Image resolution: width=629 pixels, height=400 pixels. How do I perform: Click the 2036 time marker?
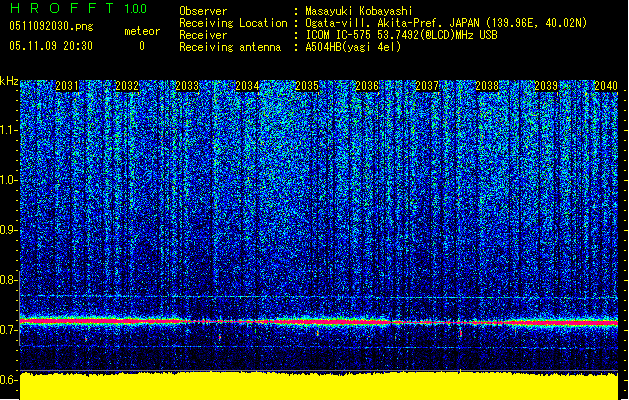(367, 86)
